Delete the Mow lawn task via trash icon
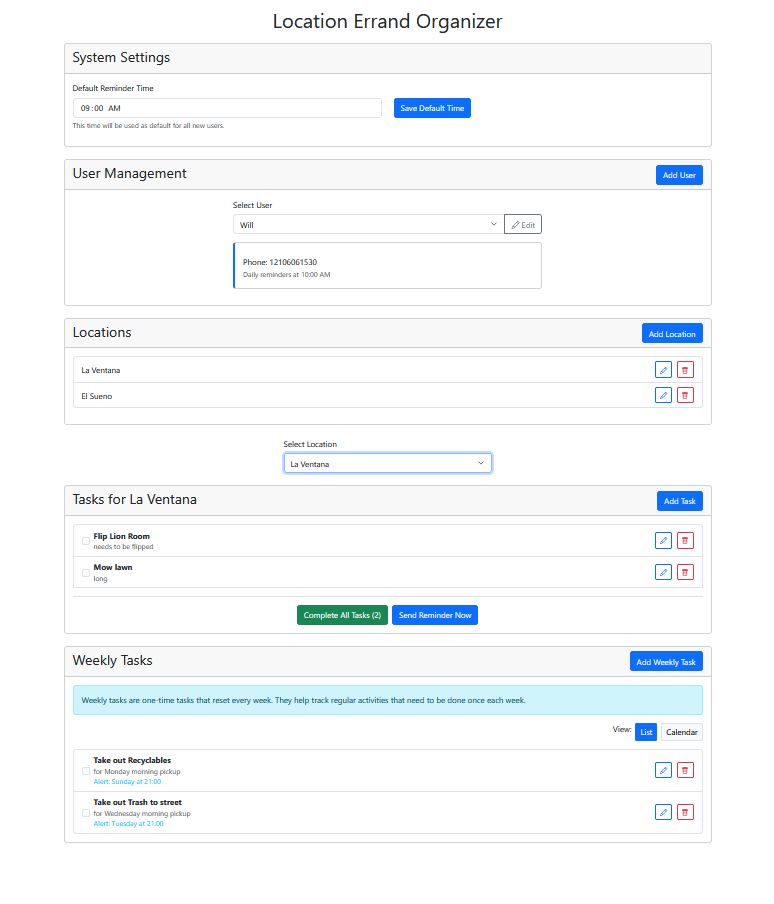The image size is (774, 904). pos(684,572)
